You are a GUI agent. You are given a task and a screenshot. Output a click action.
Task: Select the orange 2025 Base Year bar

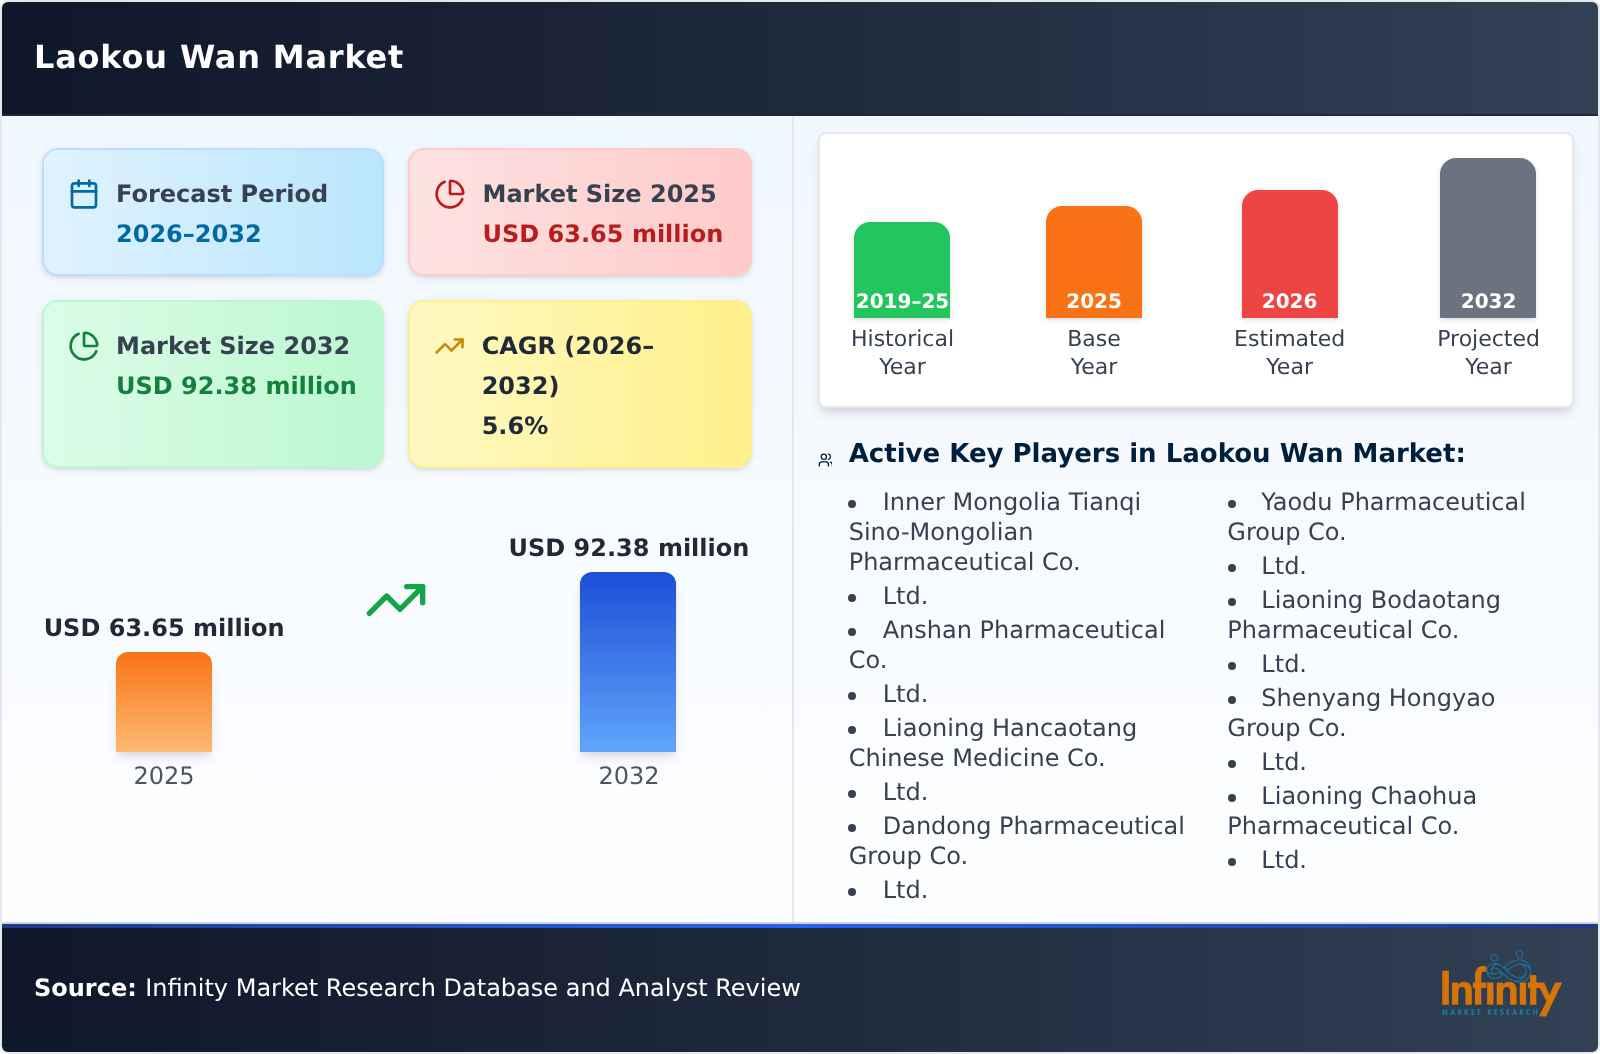(1093, 262)
